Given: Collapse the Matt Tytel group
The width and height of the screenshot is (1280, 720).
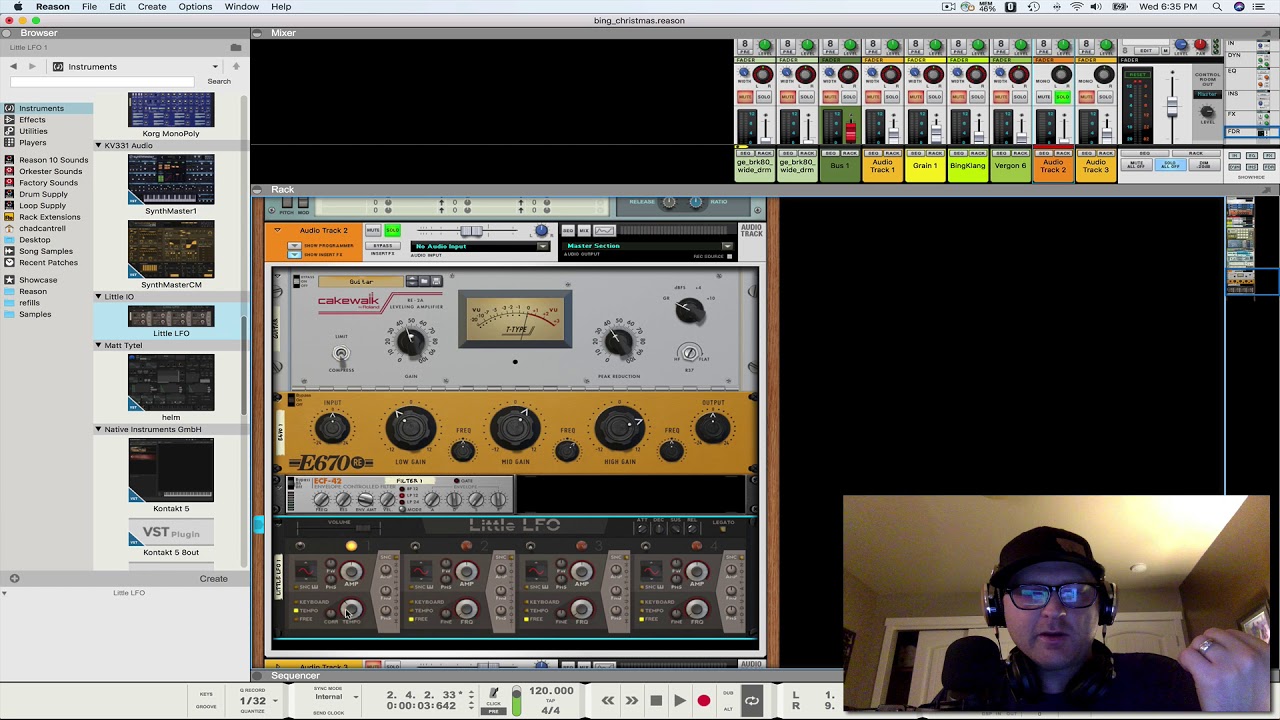Looking at the screenshot, I should [98, 346].
